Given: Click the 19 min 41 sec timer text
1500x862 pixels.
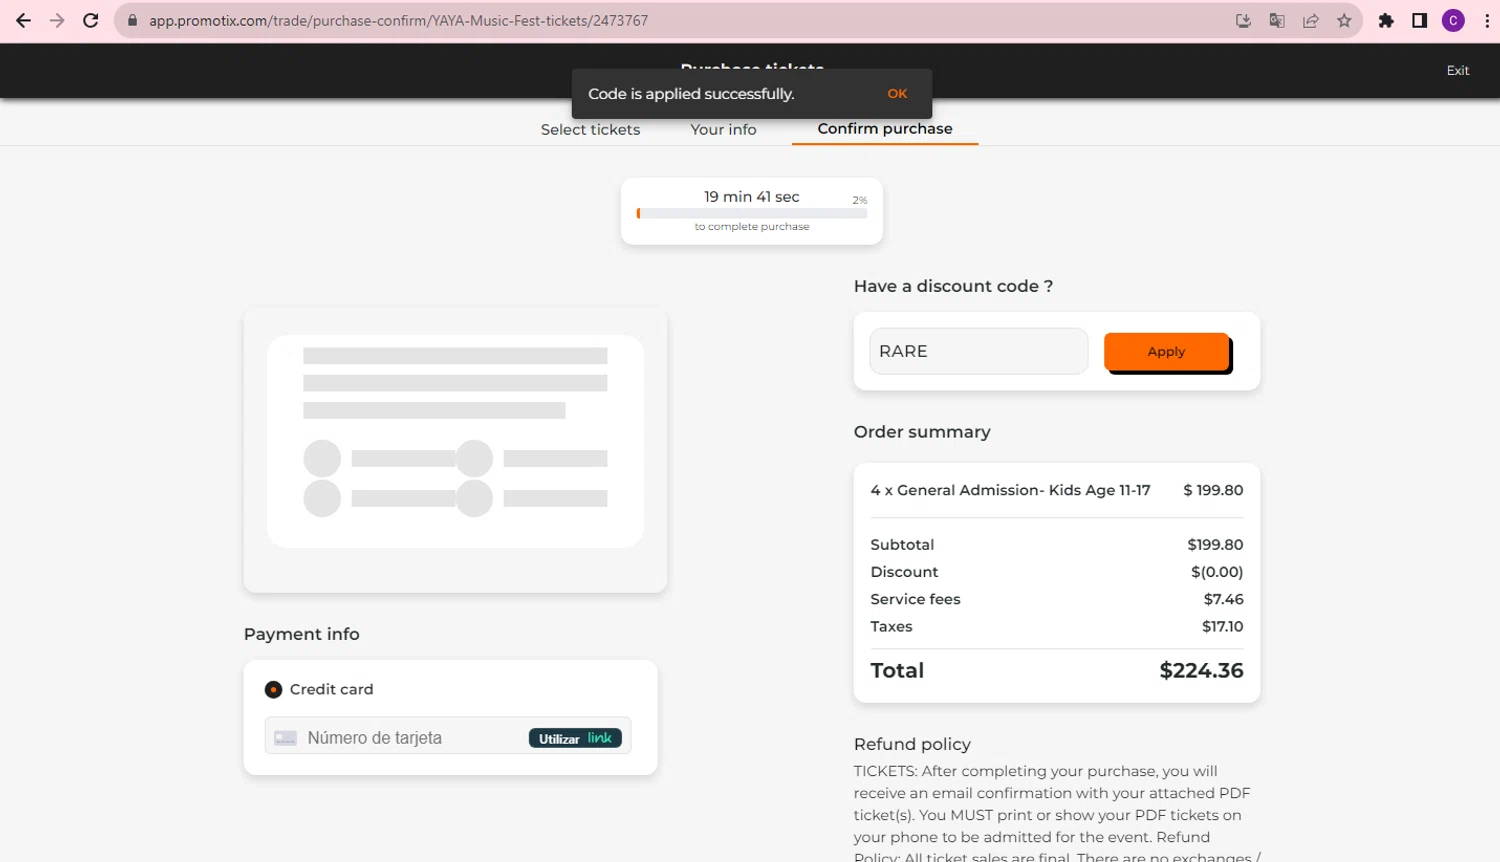Looking at the screenshot, I should 752,196.
